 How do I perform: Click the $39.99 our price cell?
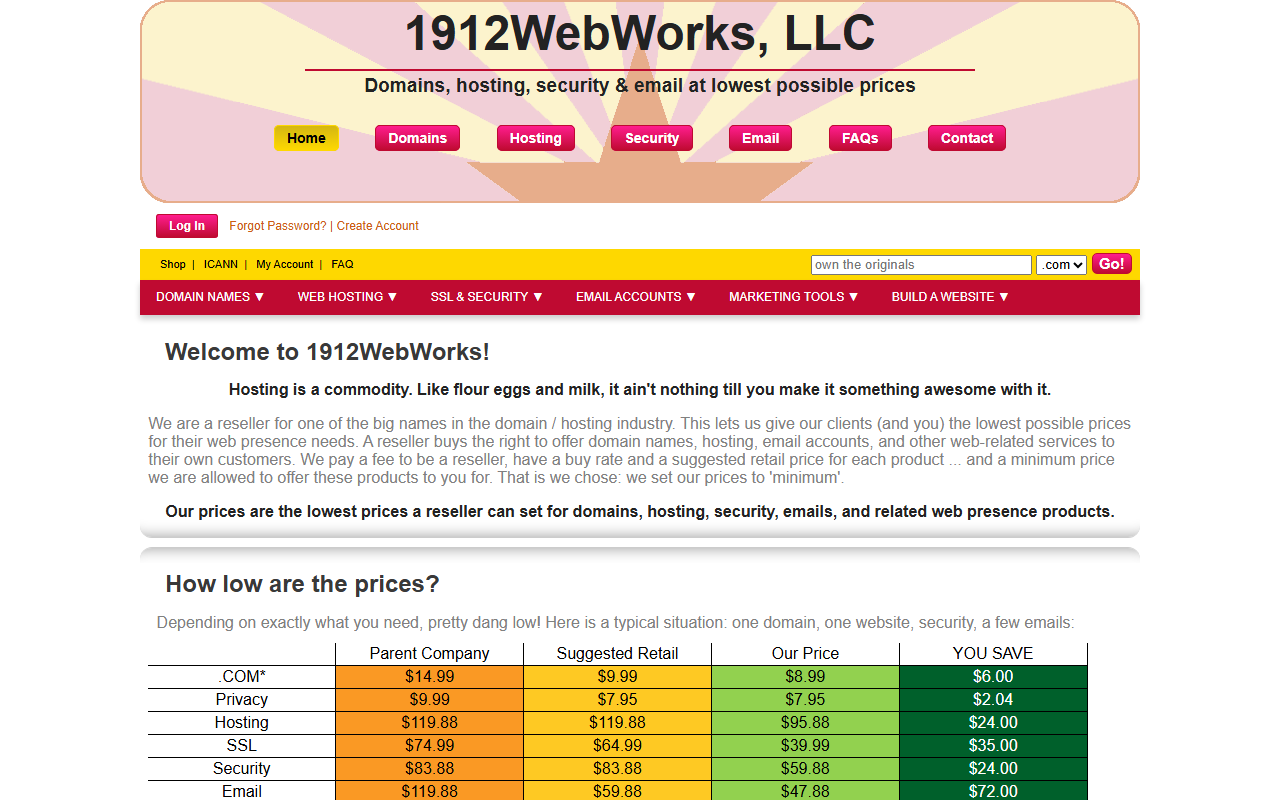805,746
